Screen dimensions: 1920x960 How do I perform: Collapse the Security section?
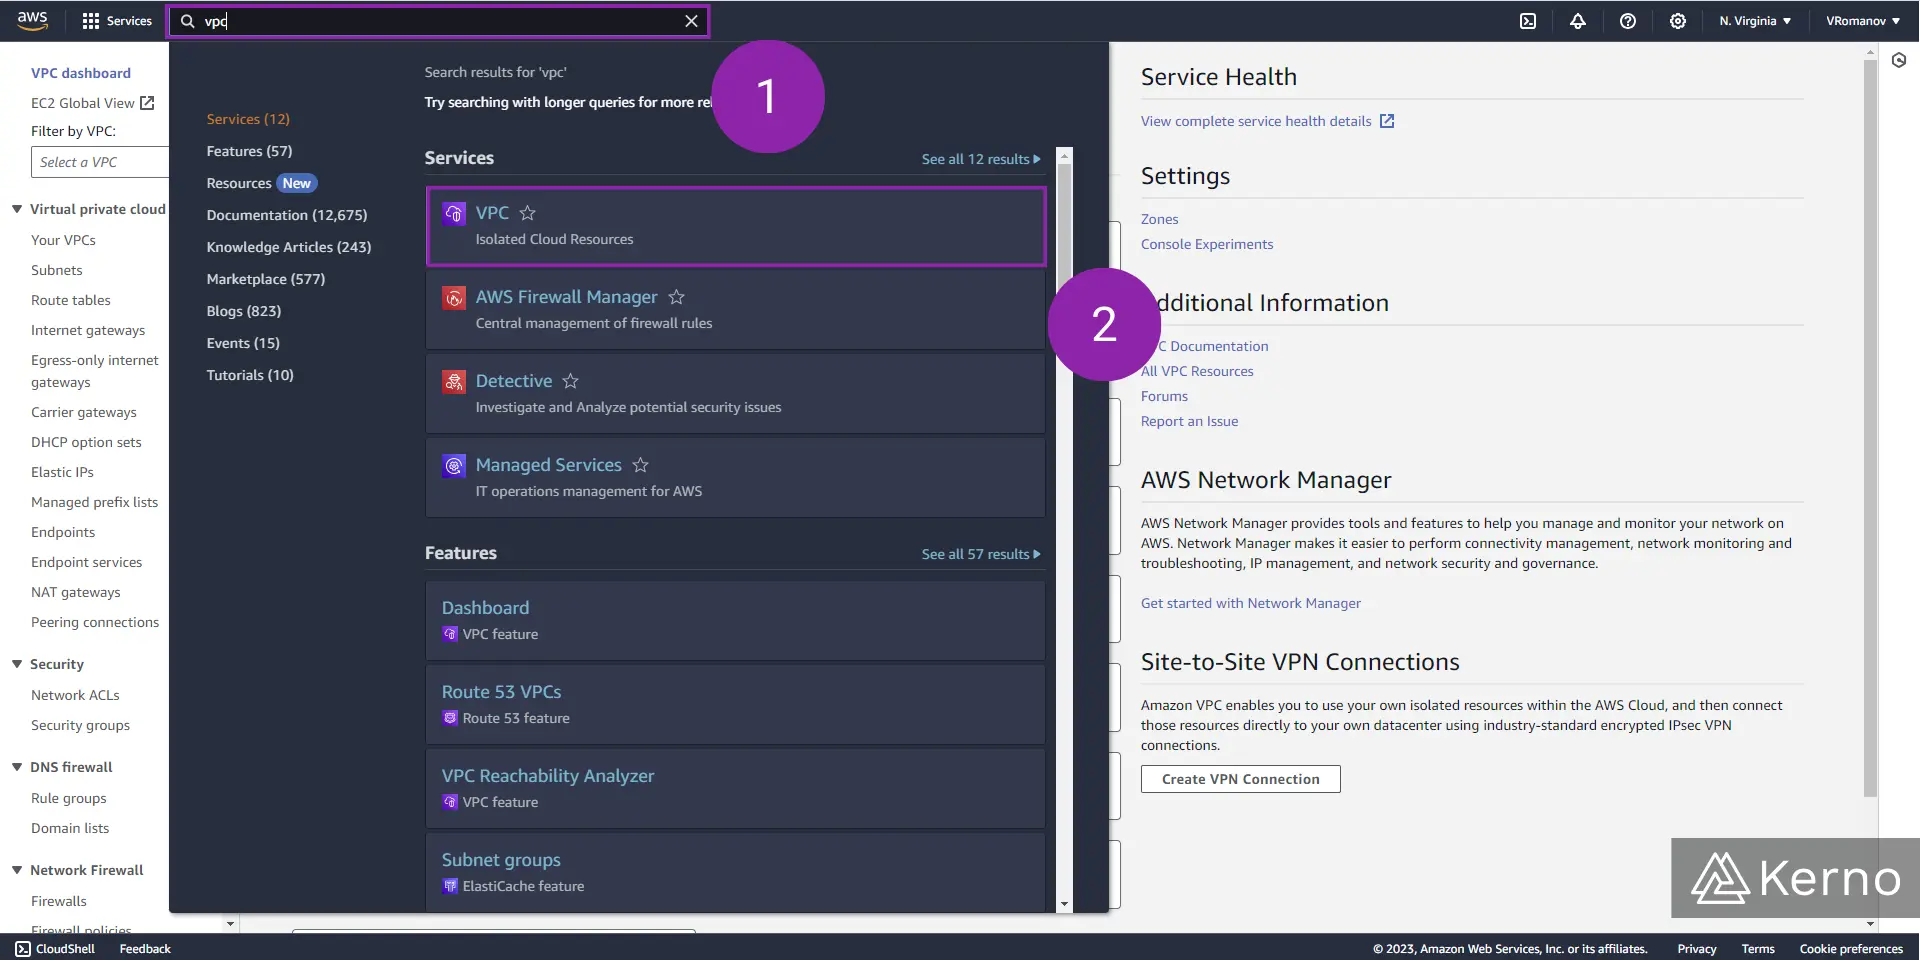pos(17,664)
